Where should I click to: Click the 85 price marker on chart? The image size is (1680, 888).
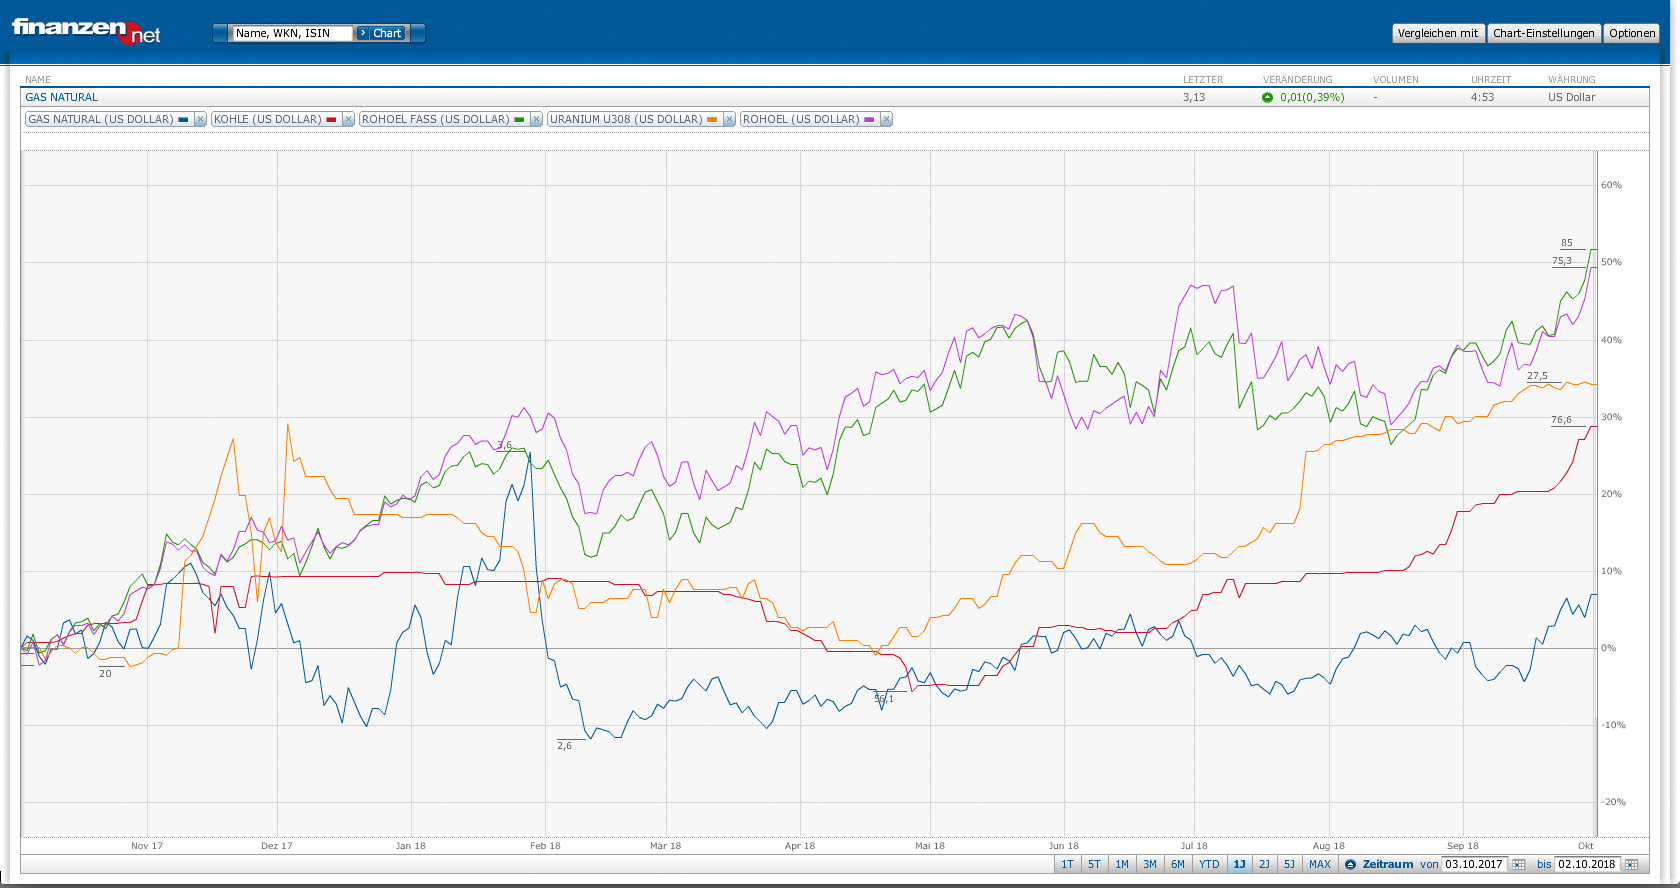1567,243
